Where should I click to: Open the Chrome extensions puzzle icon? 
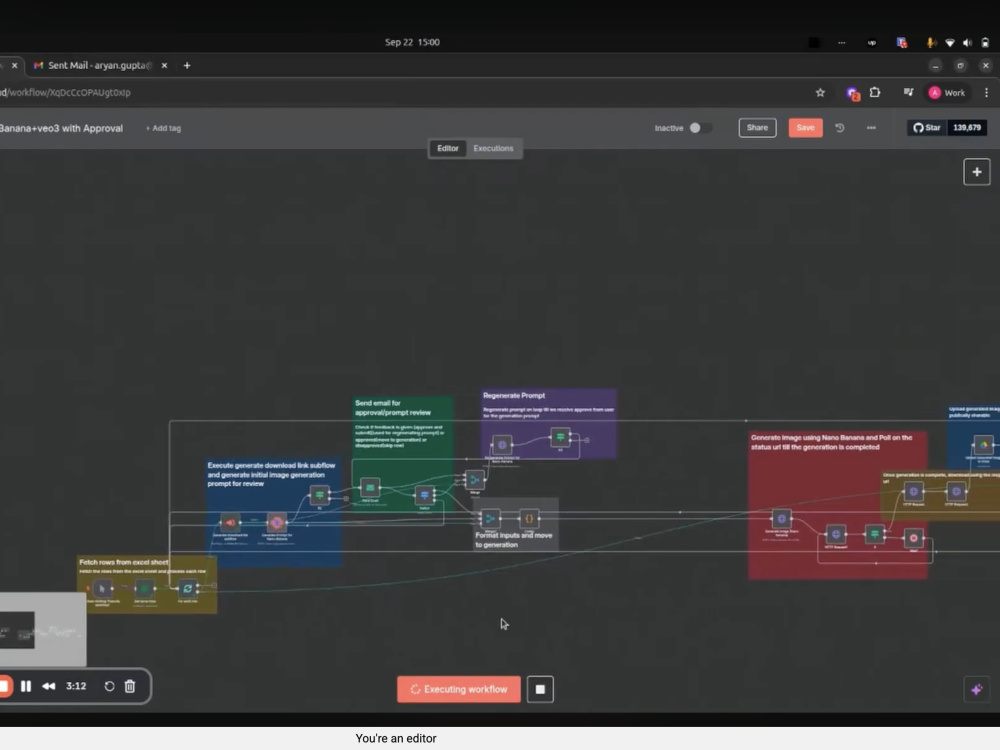875,92
